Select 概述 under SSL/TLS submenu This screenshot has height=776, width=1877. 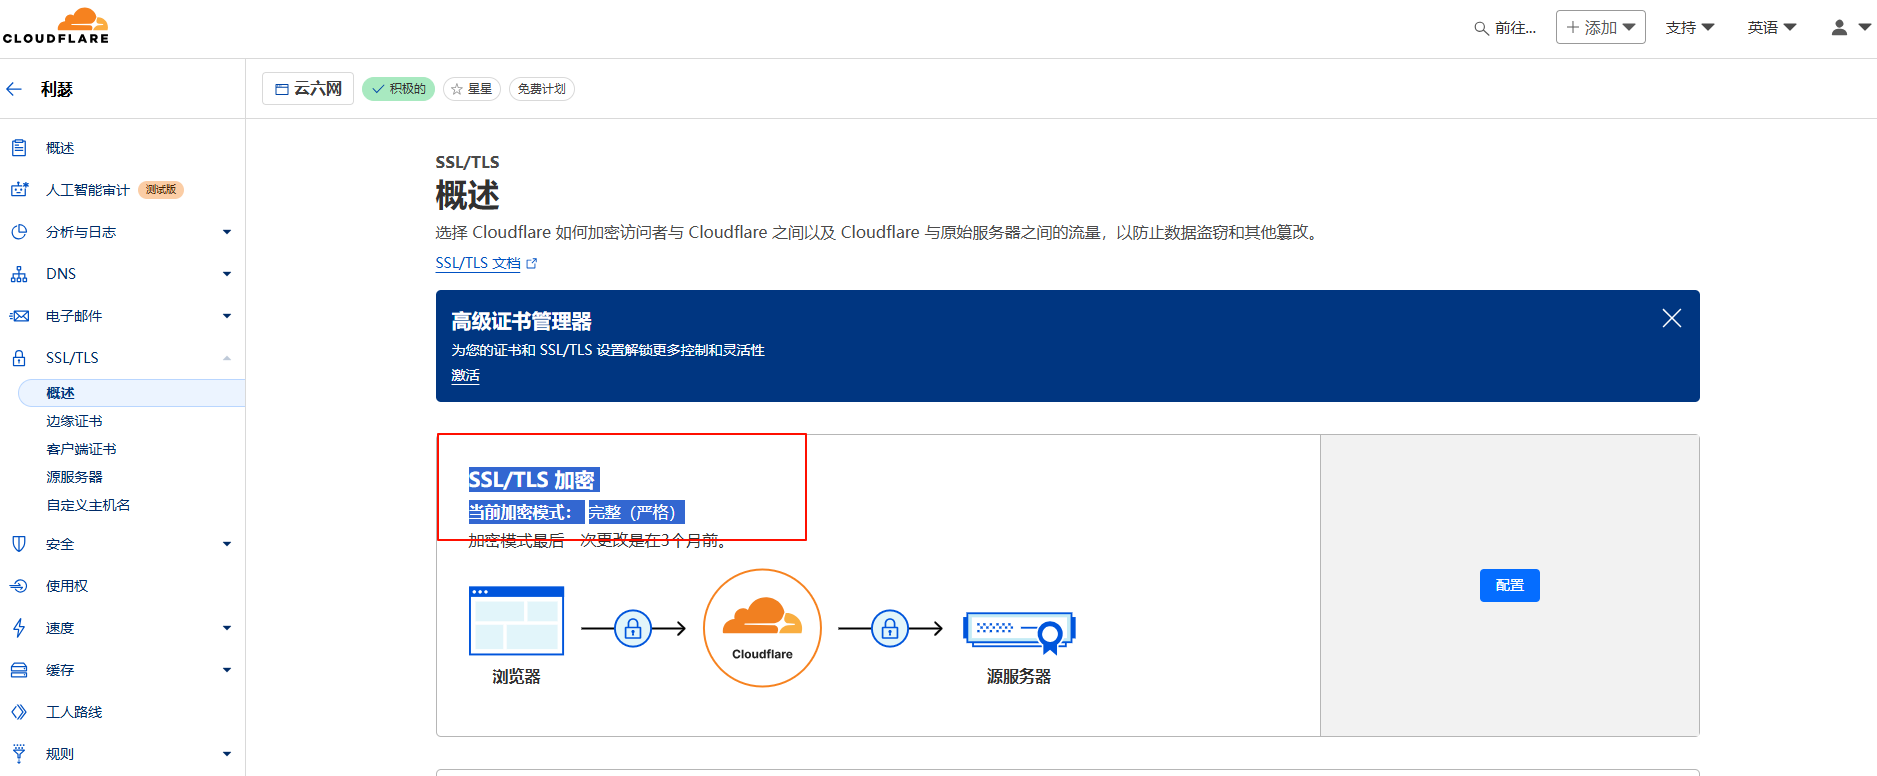pyautogui.click(x=132, y=393)
